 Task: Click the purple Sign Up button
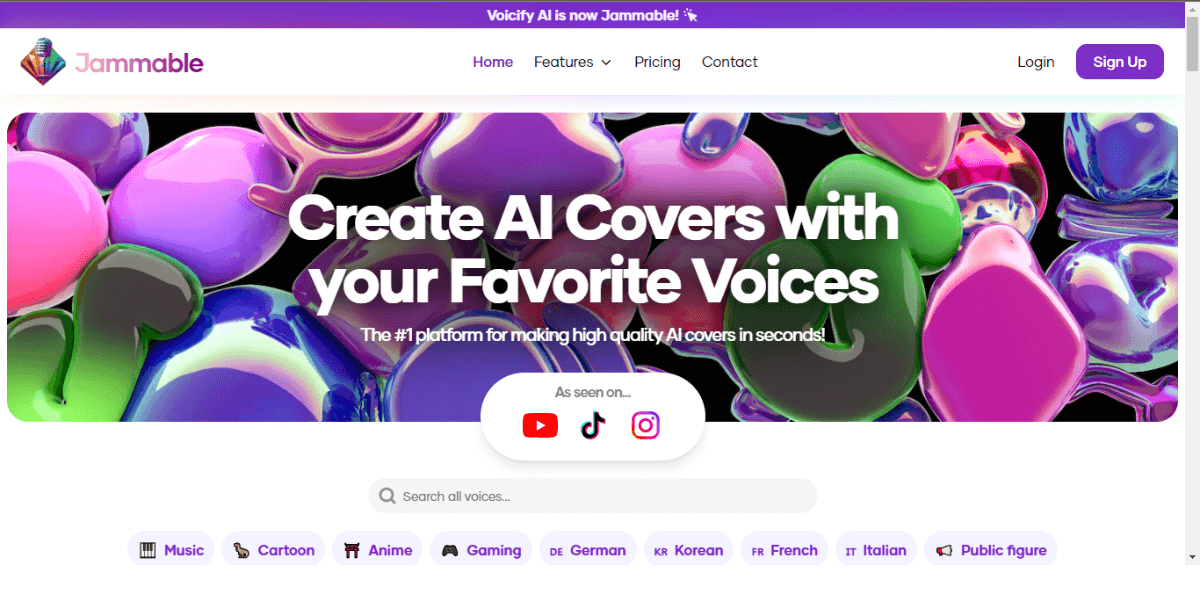[x=1120, y=62]
